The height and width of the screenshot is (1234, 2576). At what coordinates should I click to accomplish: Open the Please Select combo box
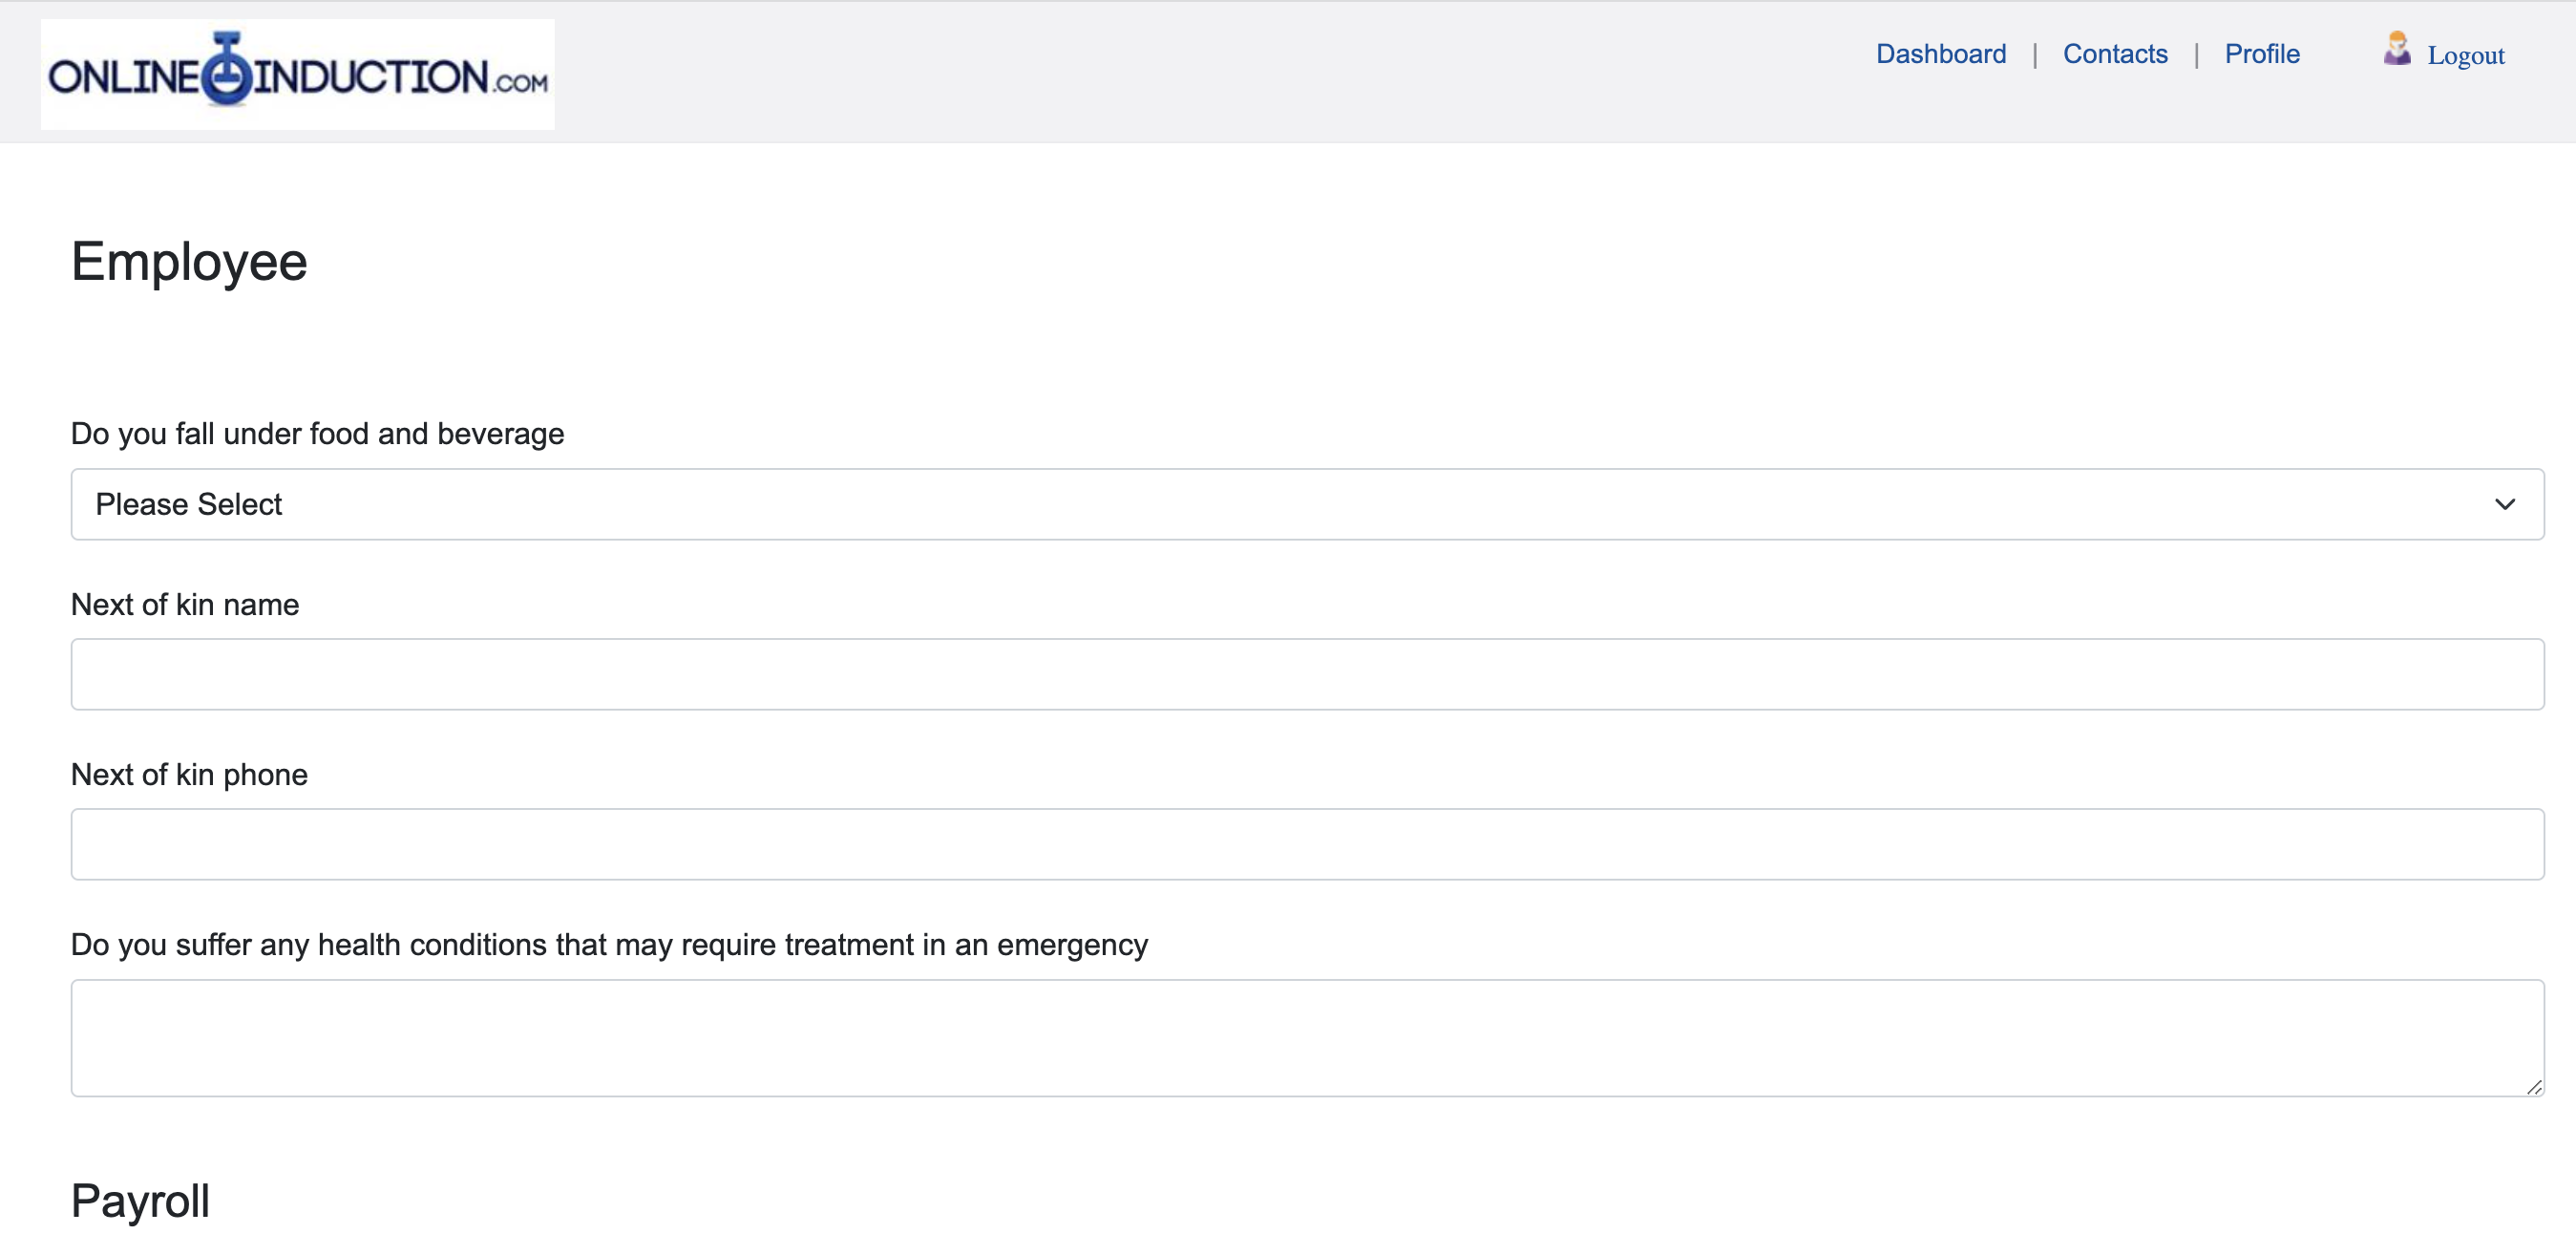(x=1307, y=504)
